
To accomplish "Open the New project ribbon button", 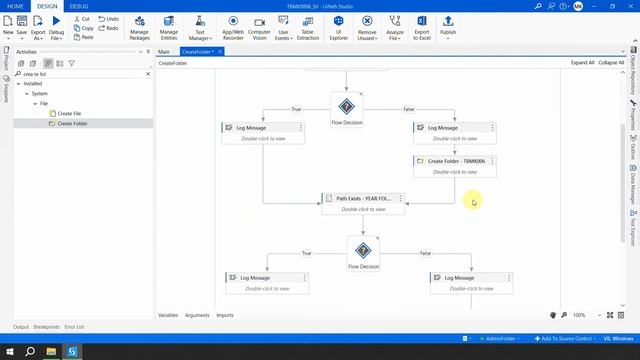I will click(8, 27).
